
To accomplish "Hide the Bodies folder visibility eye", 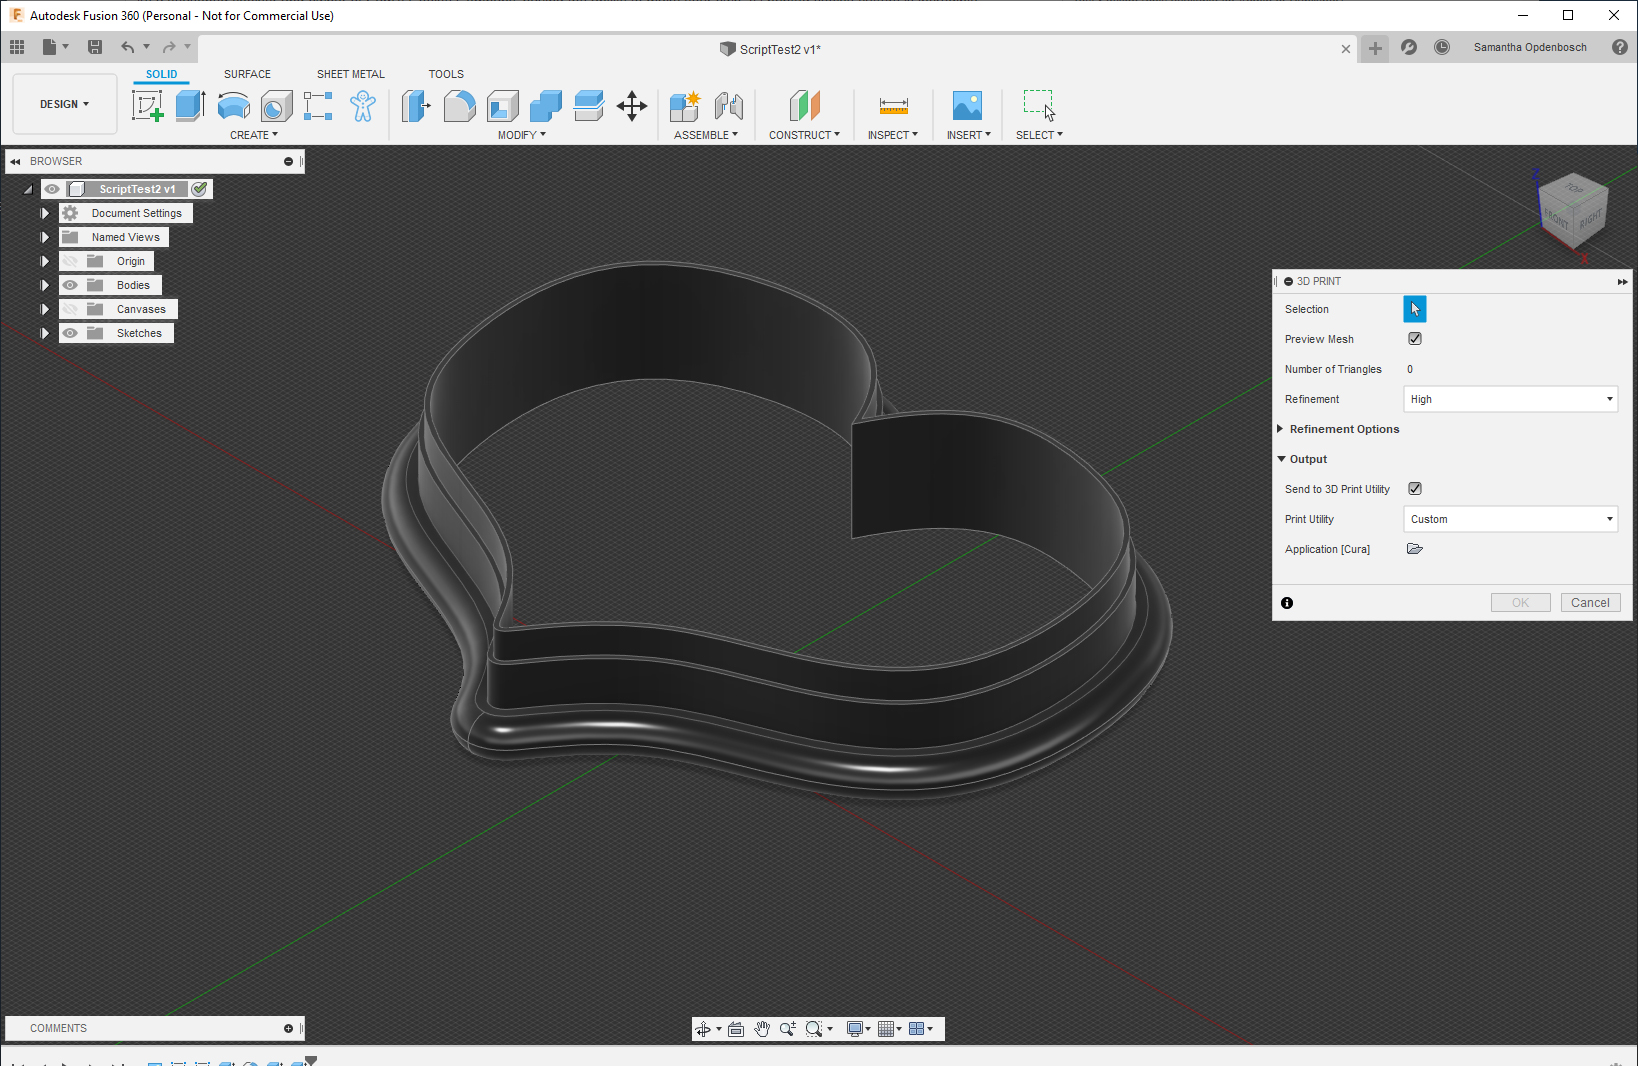I will [x=70, y=285].
